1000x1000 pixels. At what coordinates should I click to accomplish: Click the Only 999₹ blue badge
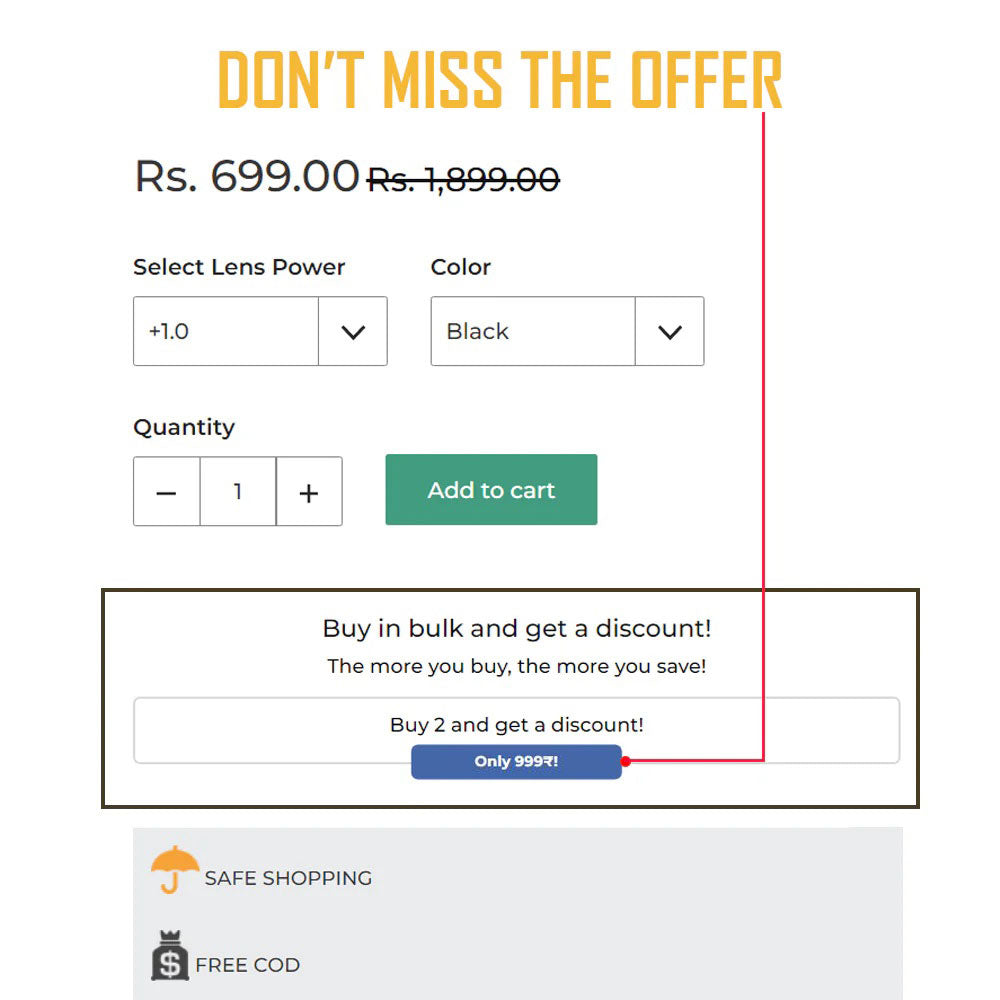tap(516, 762)
